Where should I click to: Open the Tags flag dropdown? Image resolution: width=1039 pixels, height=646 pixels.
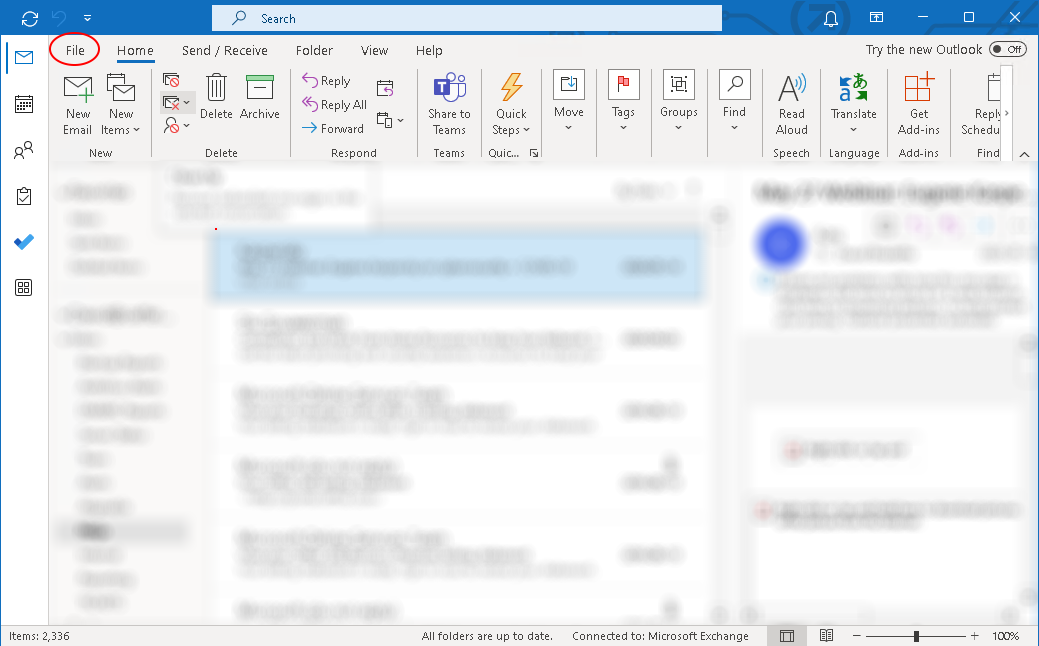coord(624,101)
